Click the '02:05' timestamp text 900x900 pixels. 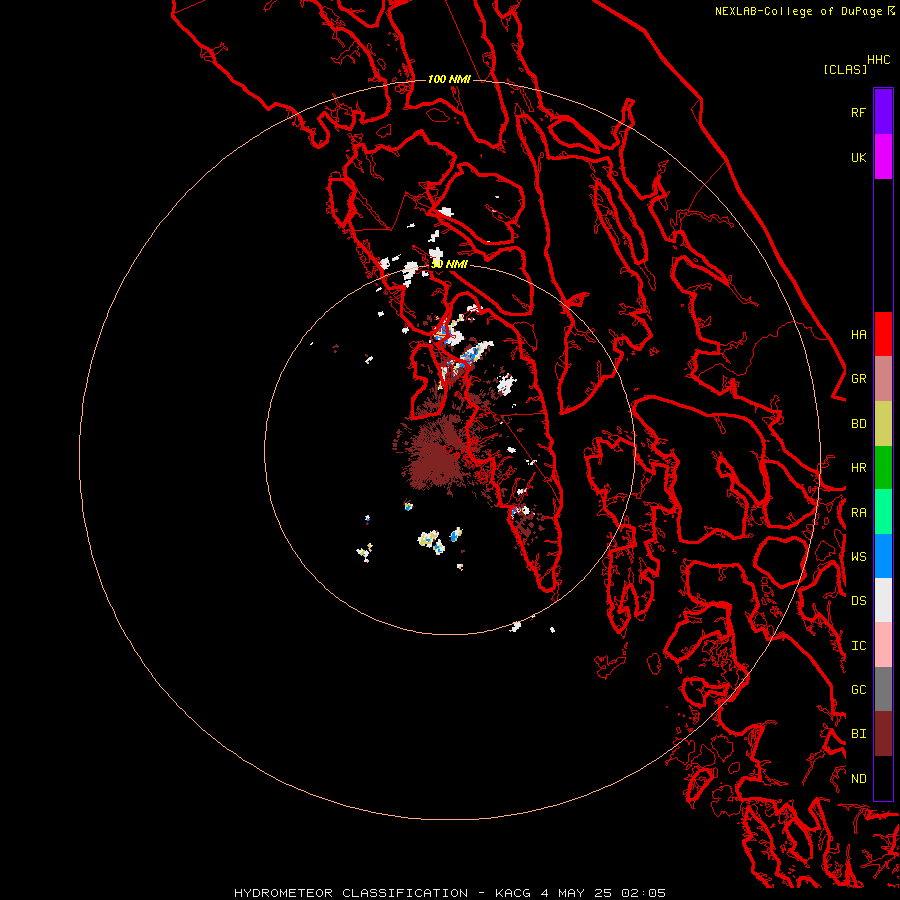644,893
